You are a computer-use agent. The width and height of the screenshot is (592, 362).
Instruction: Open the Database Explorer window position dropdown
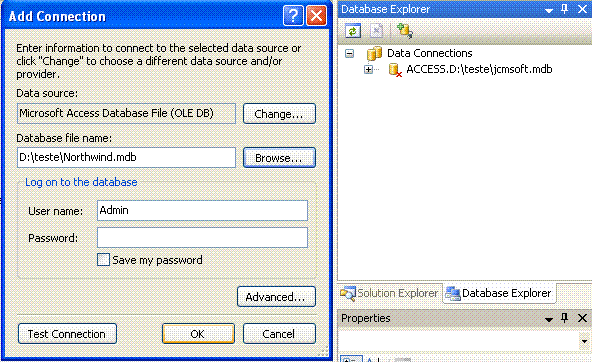(549, 11)
